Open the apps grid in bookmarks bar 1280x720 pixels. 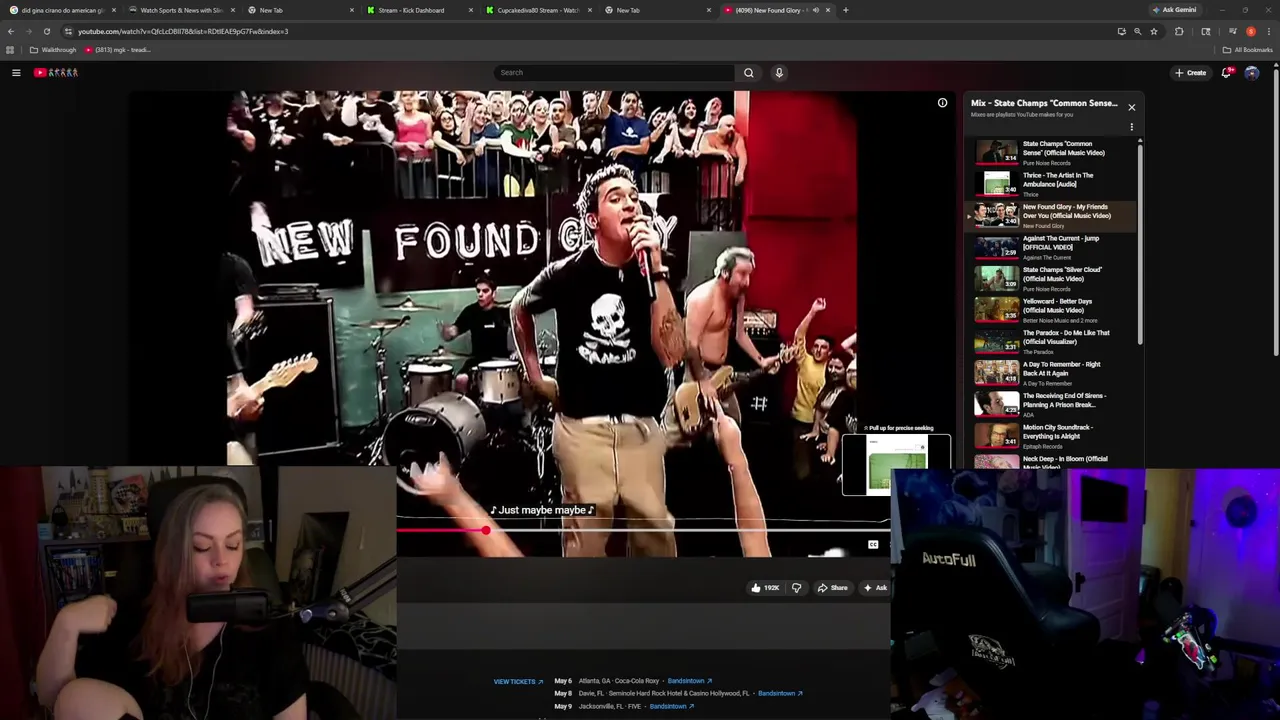click(x=10, y=50)
